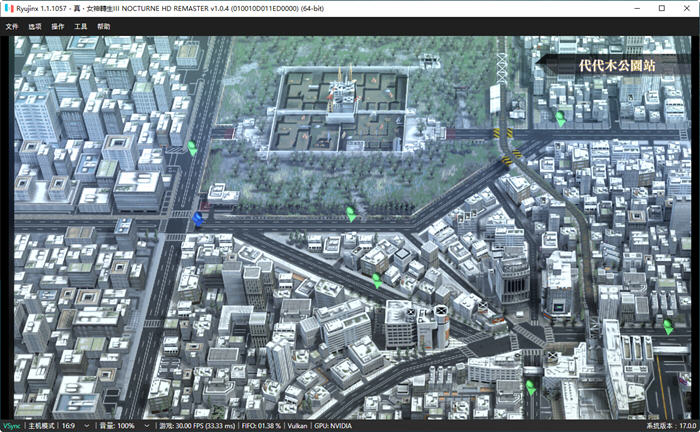Click the 系统版本: 17.0.0 label

pyautogui.click(x=671, y=426)
